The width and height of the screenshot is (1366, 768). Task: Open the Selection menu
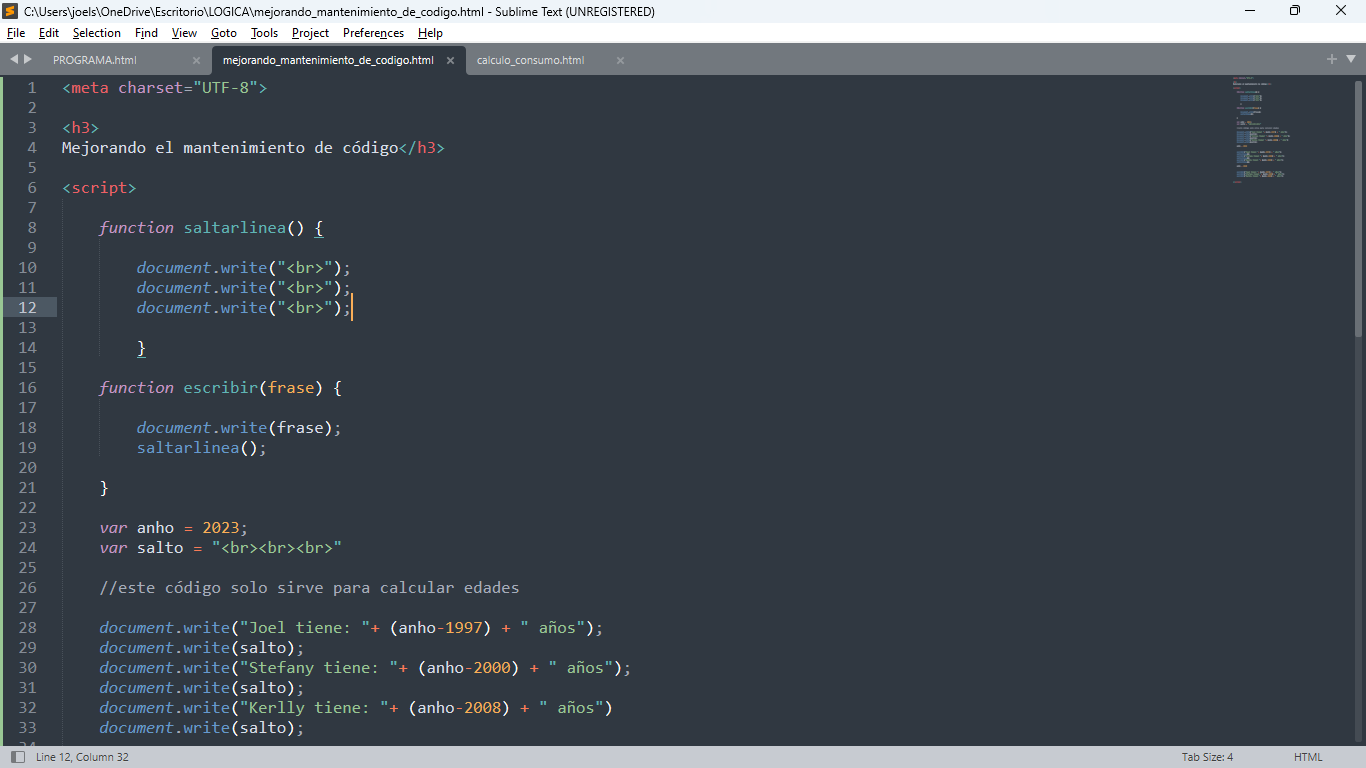pyautogui.click(x=97, y=33)
